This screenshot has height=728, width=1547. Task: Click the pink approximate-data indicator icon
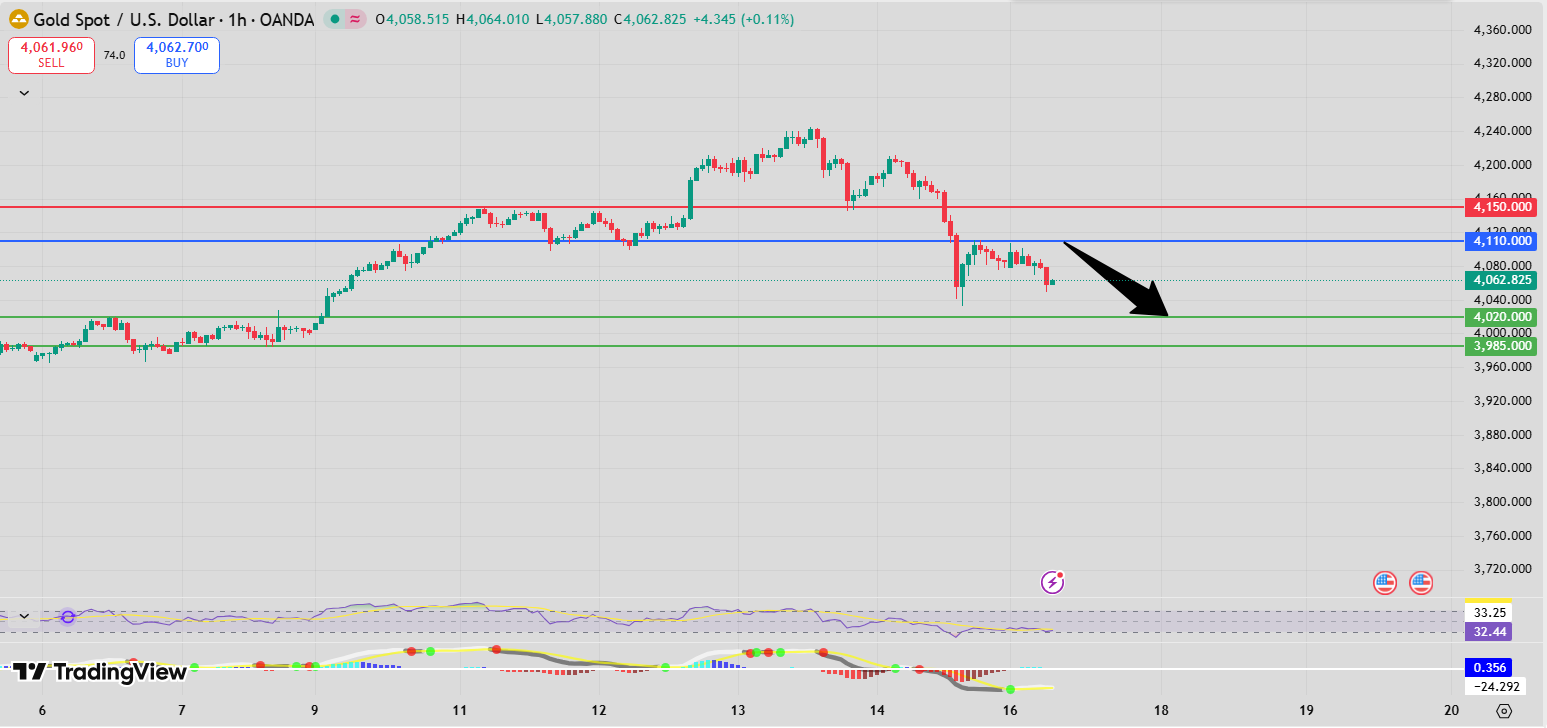354,19
